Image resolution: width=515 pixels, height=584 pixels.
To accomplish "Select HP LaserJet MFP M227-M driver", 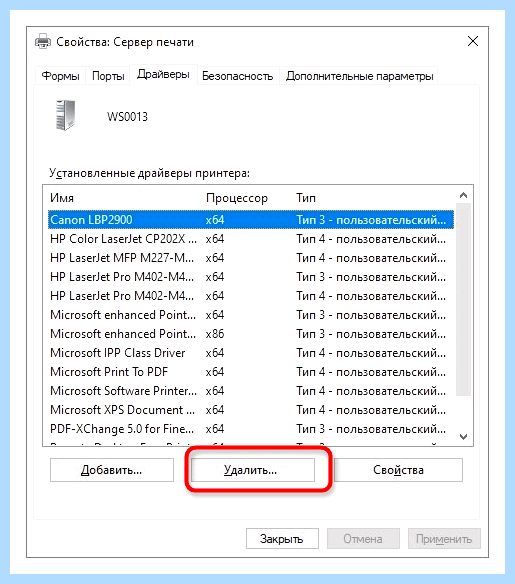I will click(251, 258).
